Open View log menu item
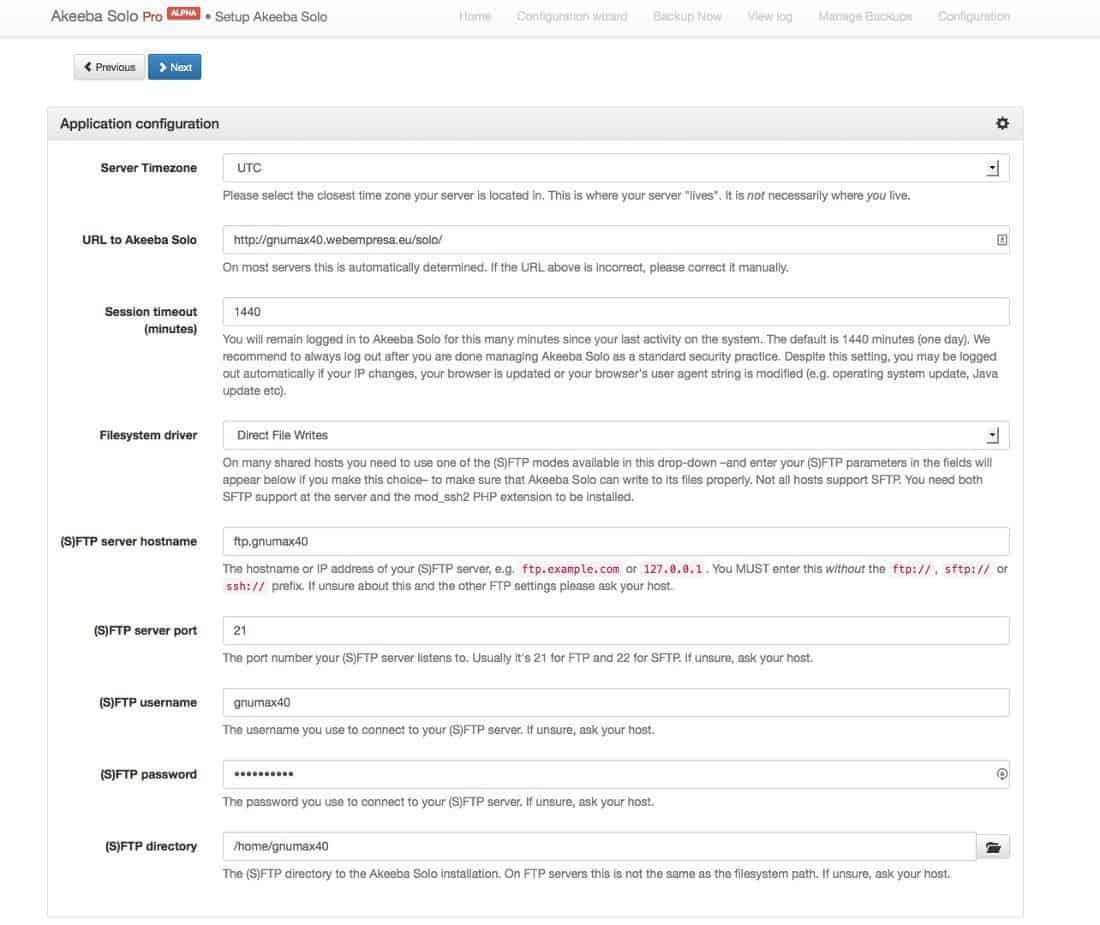1100x925 pixels. pos(770,16)
